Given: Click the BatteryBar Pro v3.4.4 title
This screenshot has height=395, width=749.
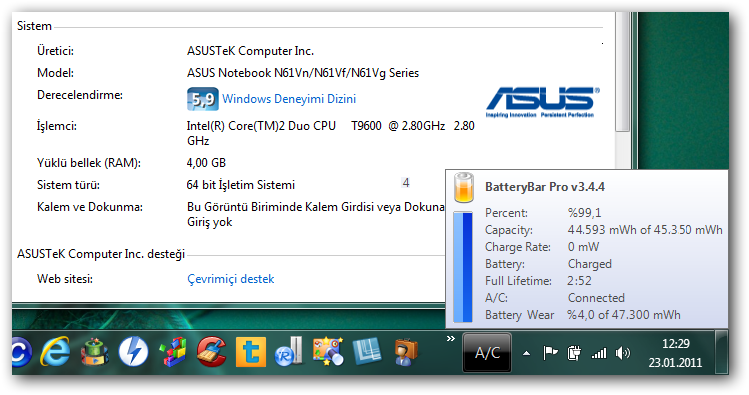Looking at the screenshot, I should click(x=545, y=187).
